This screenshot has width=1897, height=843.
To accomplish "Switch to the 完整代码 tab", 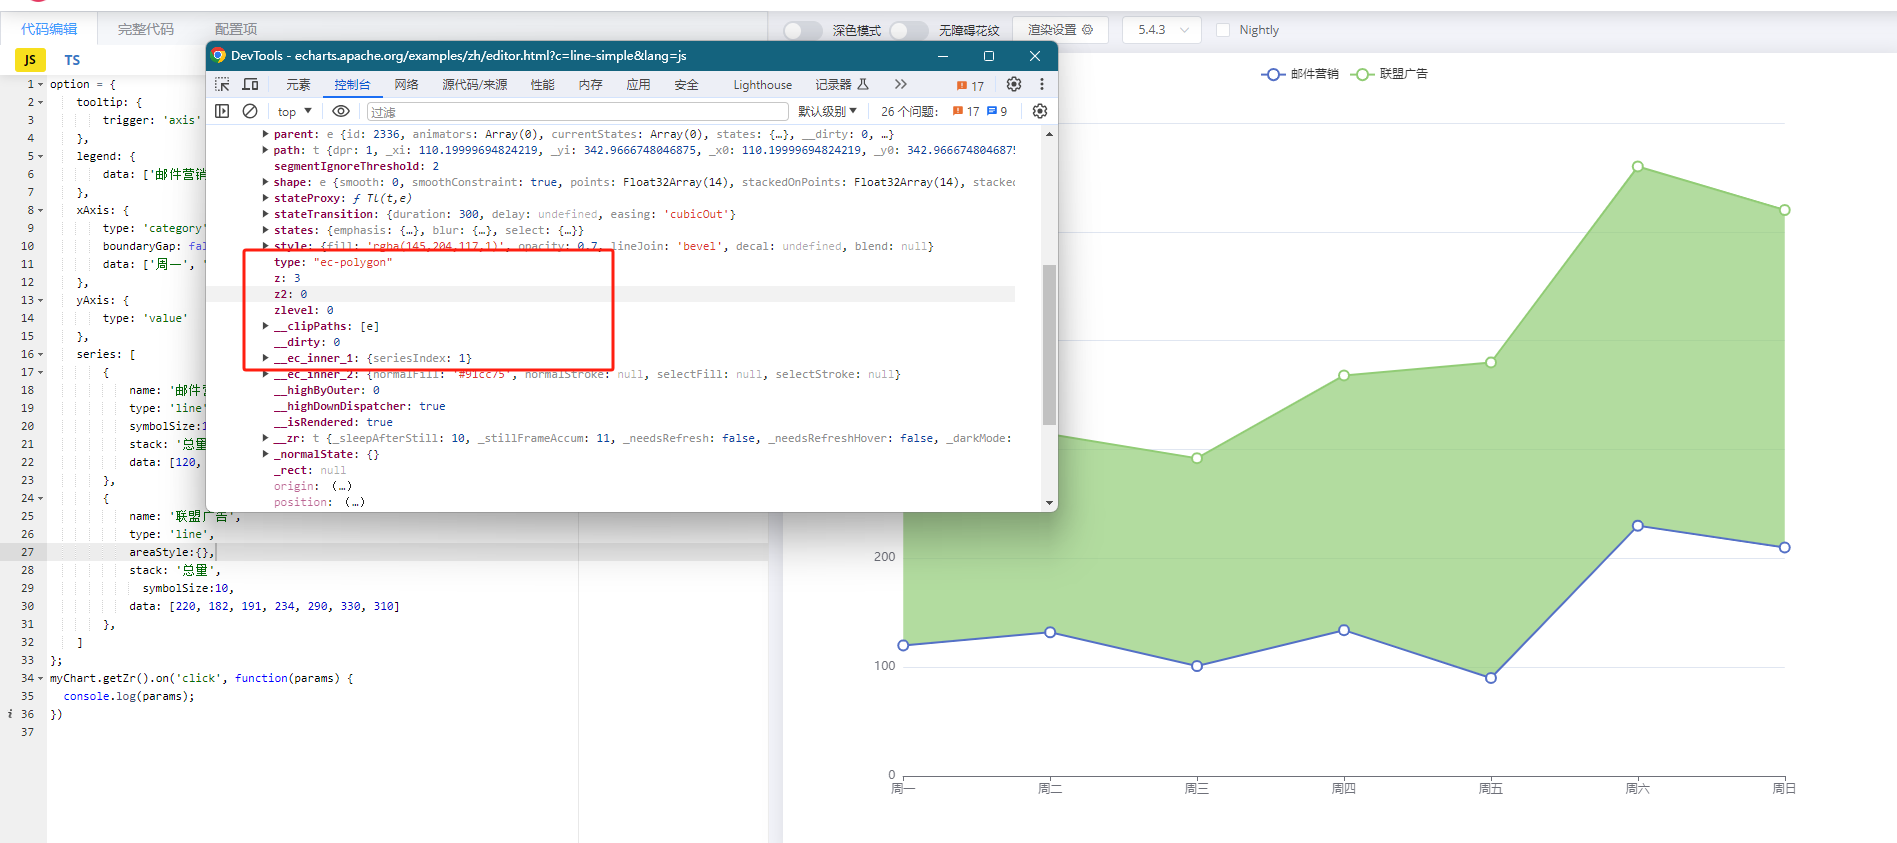I will 146,29.
